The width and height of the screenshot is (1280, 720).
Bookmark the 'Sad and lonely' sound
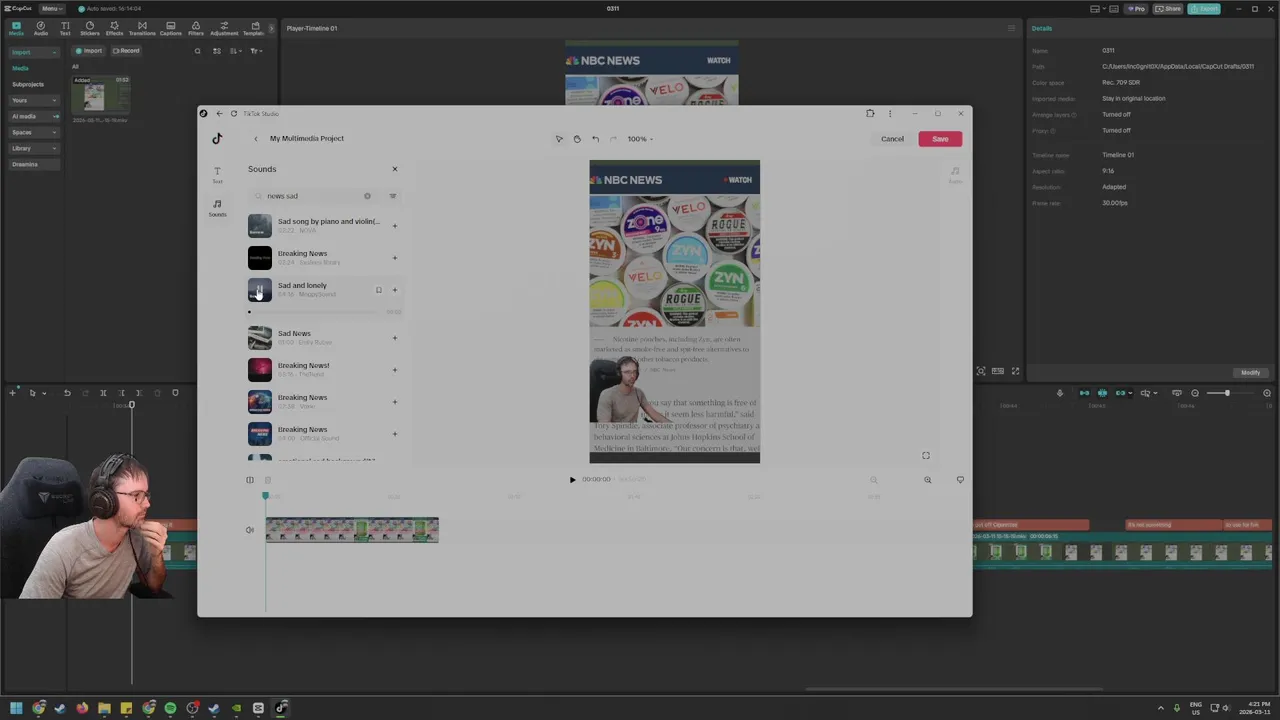(x=379, y=290)
